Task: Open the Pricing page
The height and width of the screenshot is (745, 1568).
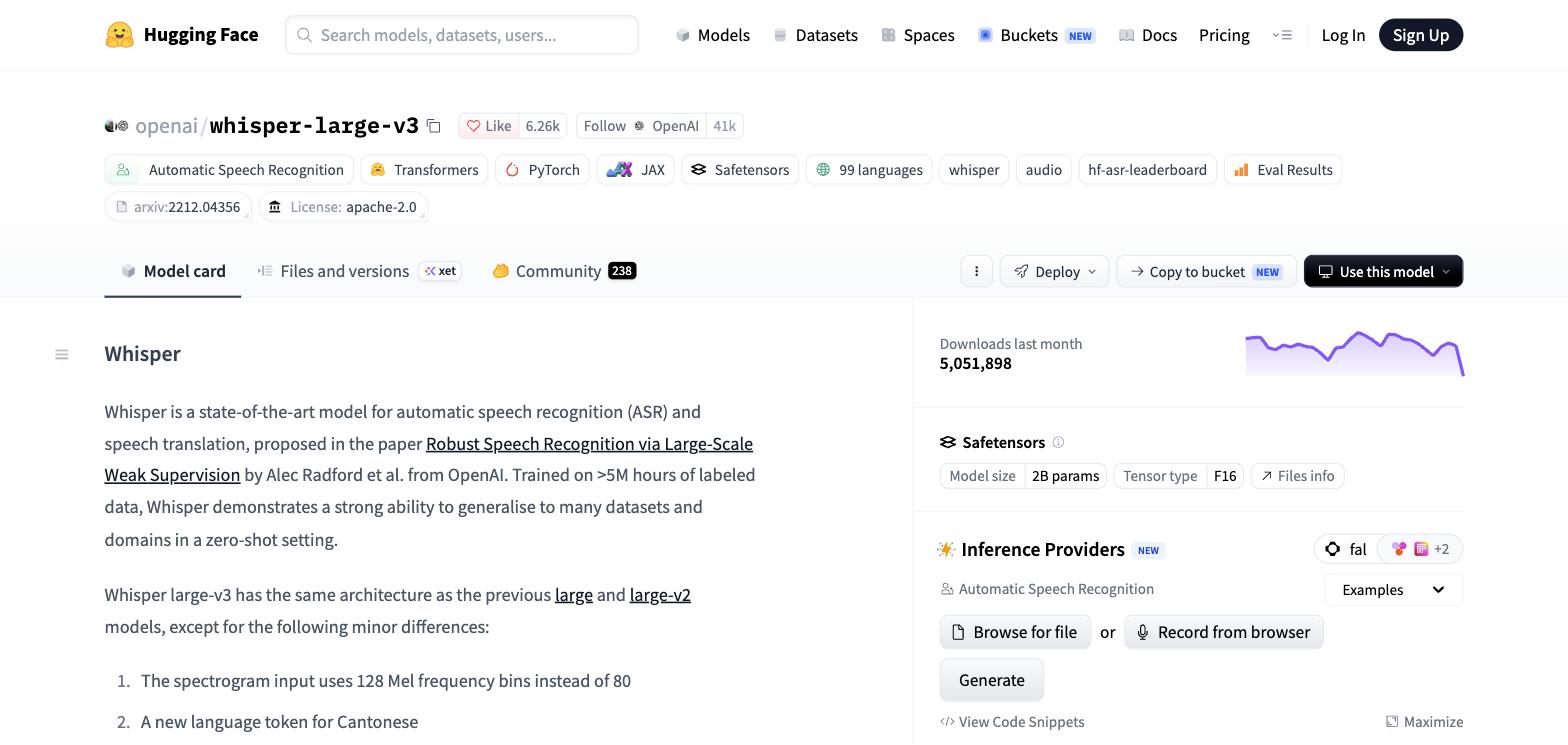Action: pos(1224,35)
